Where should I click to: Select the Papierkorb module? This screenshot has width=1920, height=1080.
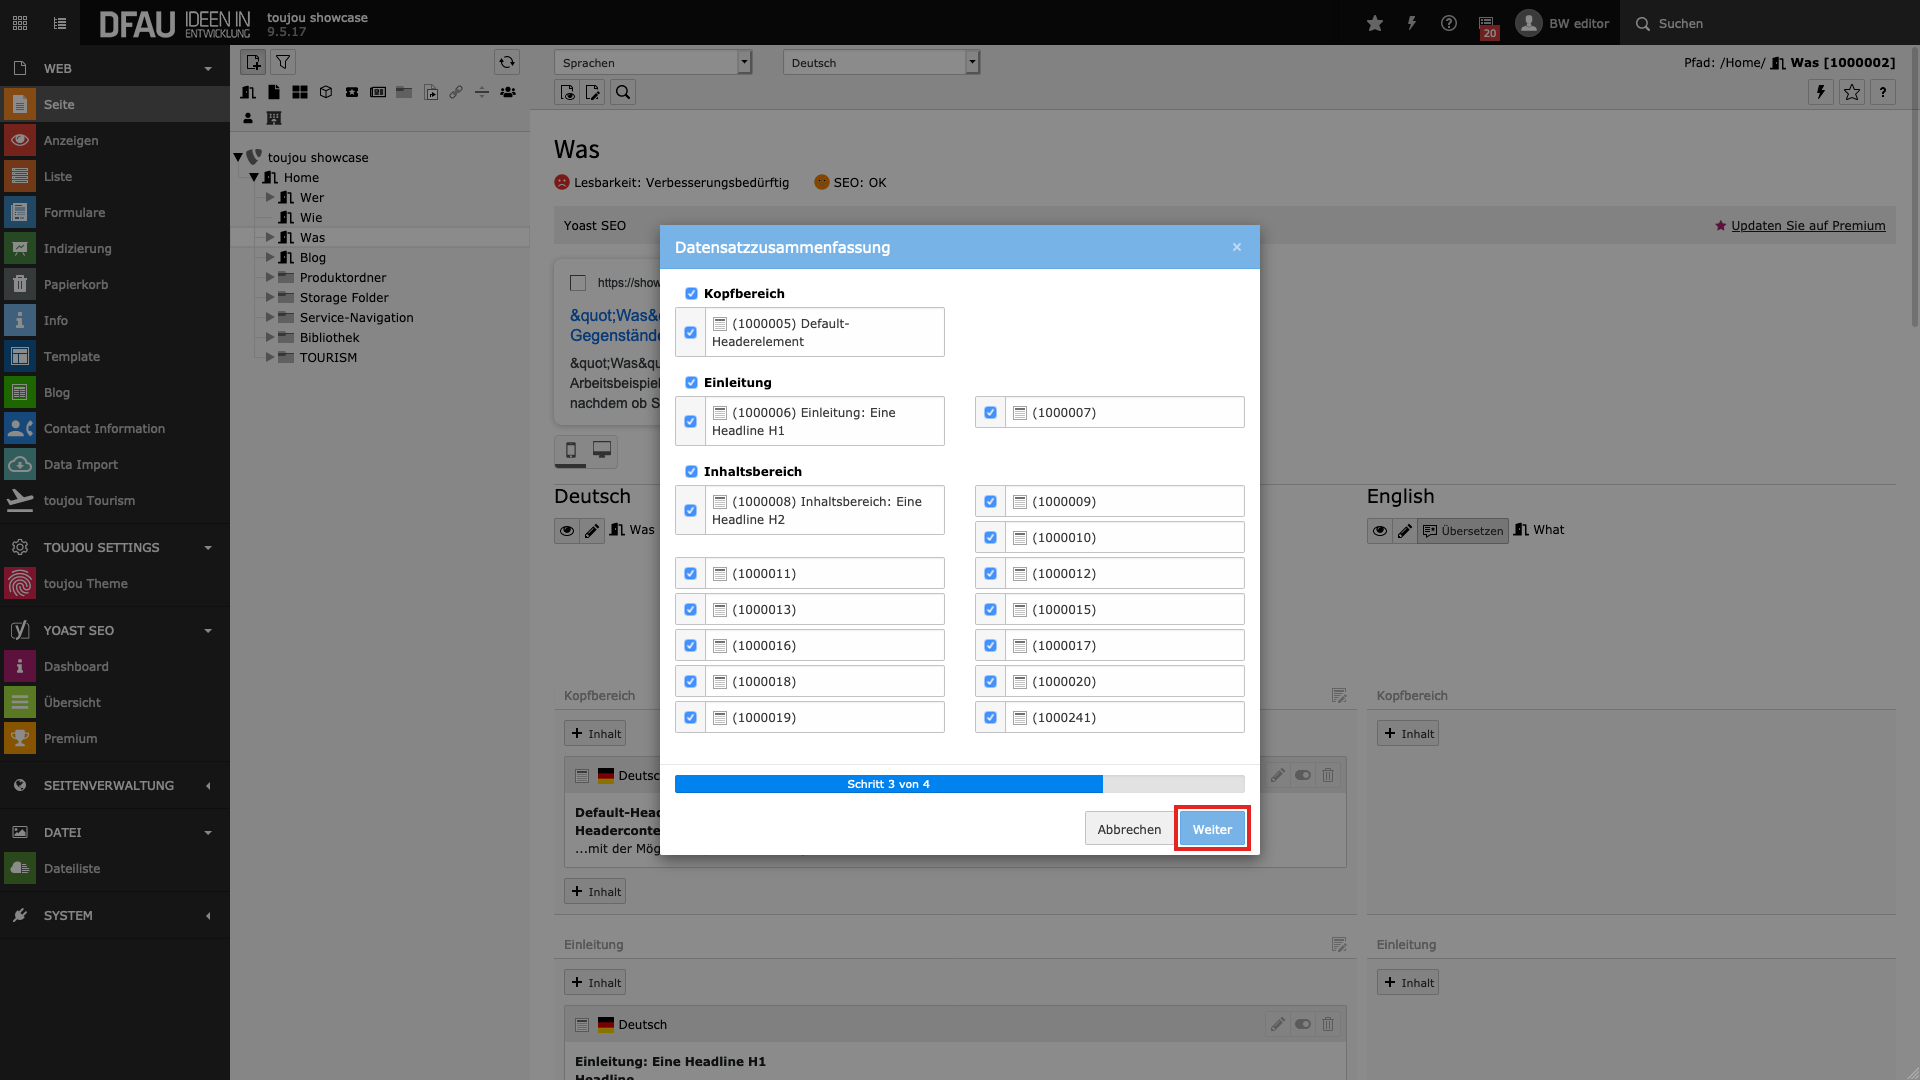click(x=76, y=284)
